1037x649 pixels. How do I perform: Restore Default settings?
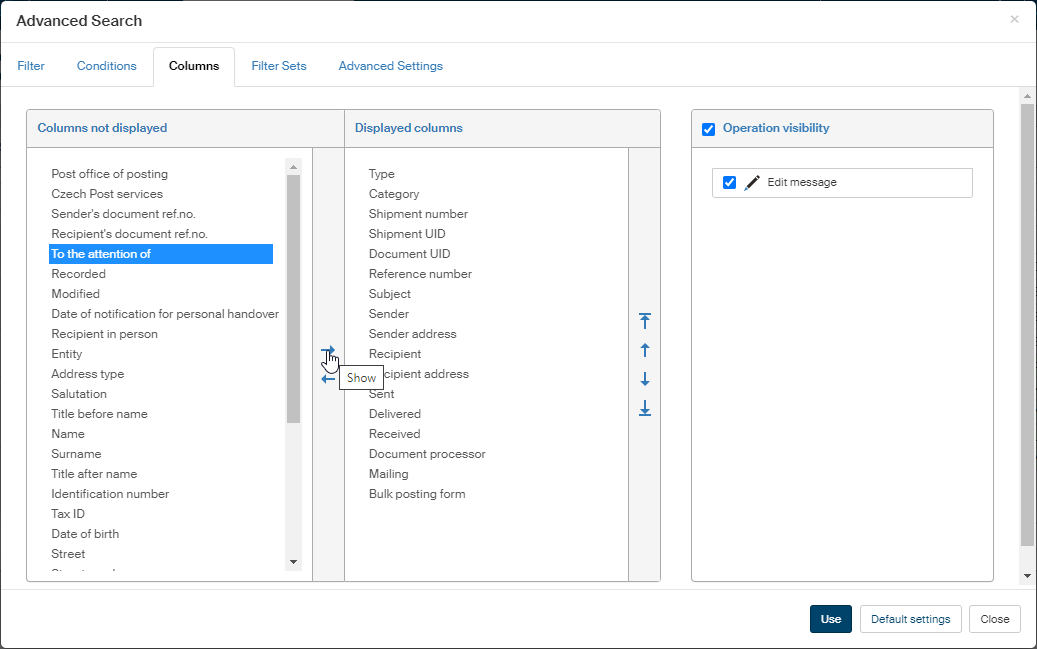click(910, 619)
